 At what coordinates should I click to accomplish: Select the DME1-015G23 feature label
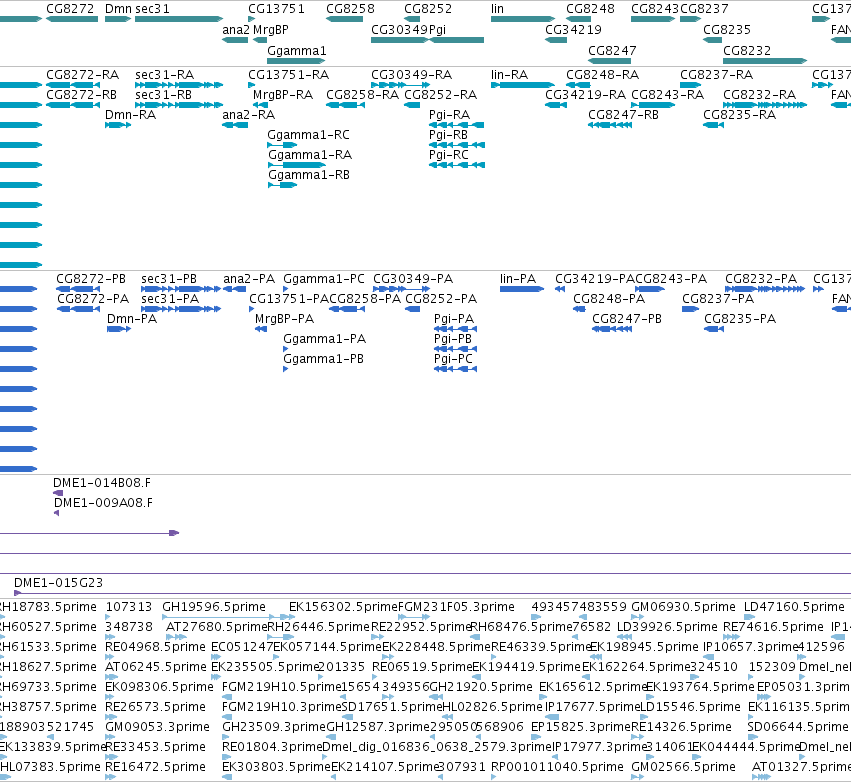[58, 582]
